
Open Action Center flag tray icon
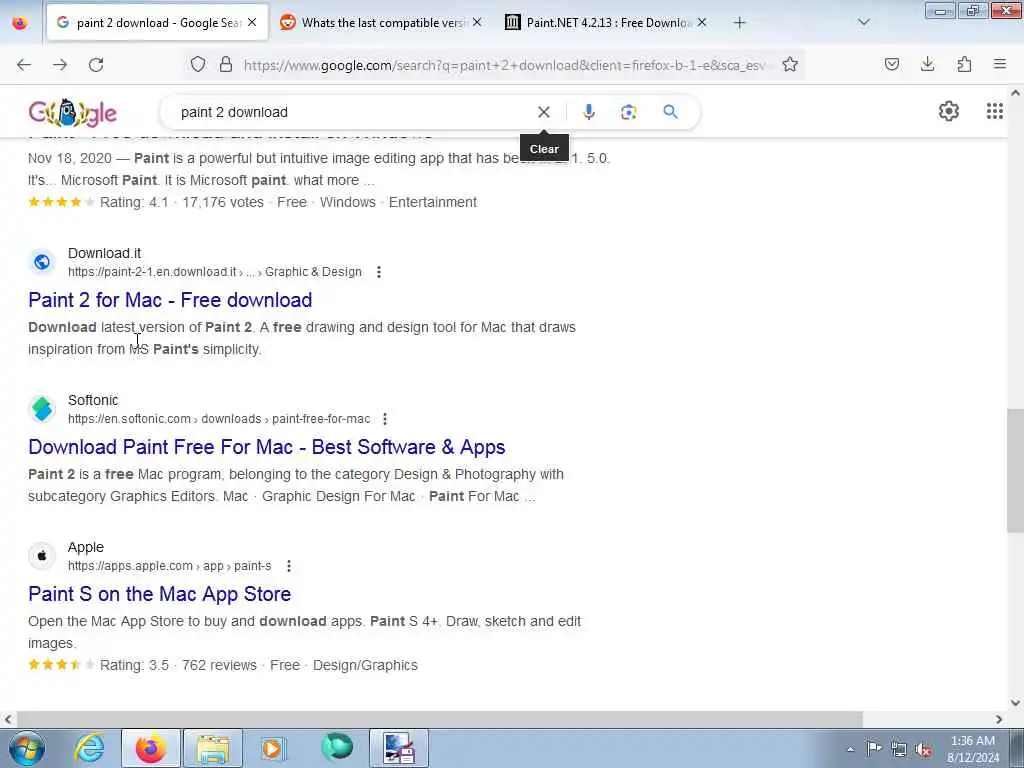pos(874,748)
